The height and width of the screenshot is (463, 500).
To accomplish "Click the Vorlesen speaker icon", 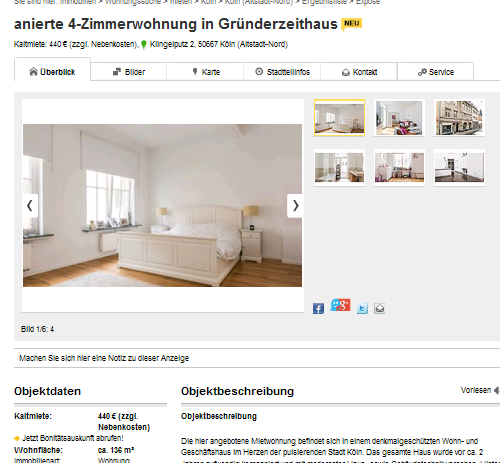I will (497, 390).
